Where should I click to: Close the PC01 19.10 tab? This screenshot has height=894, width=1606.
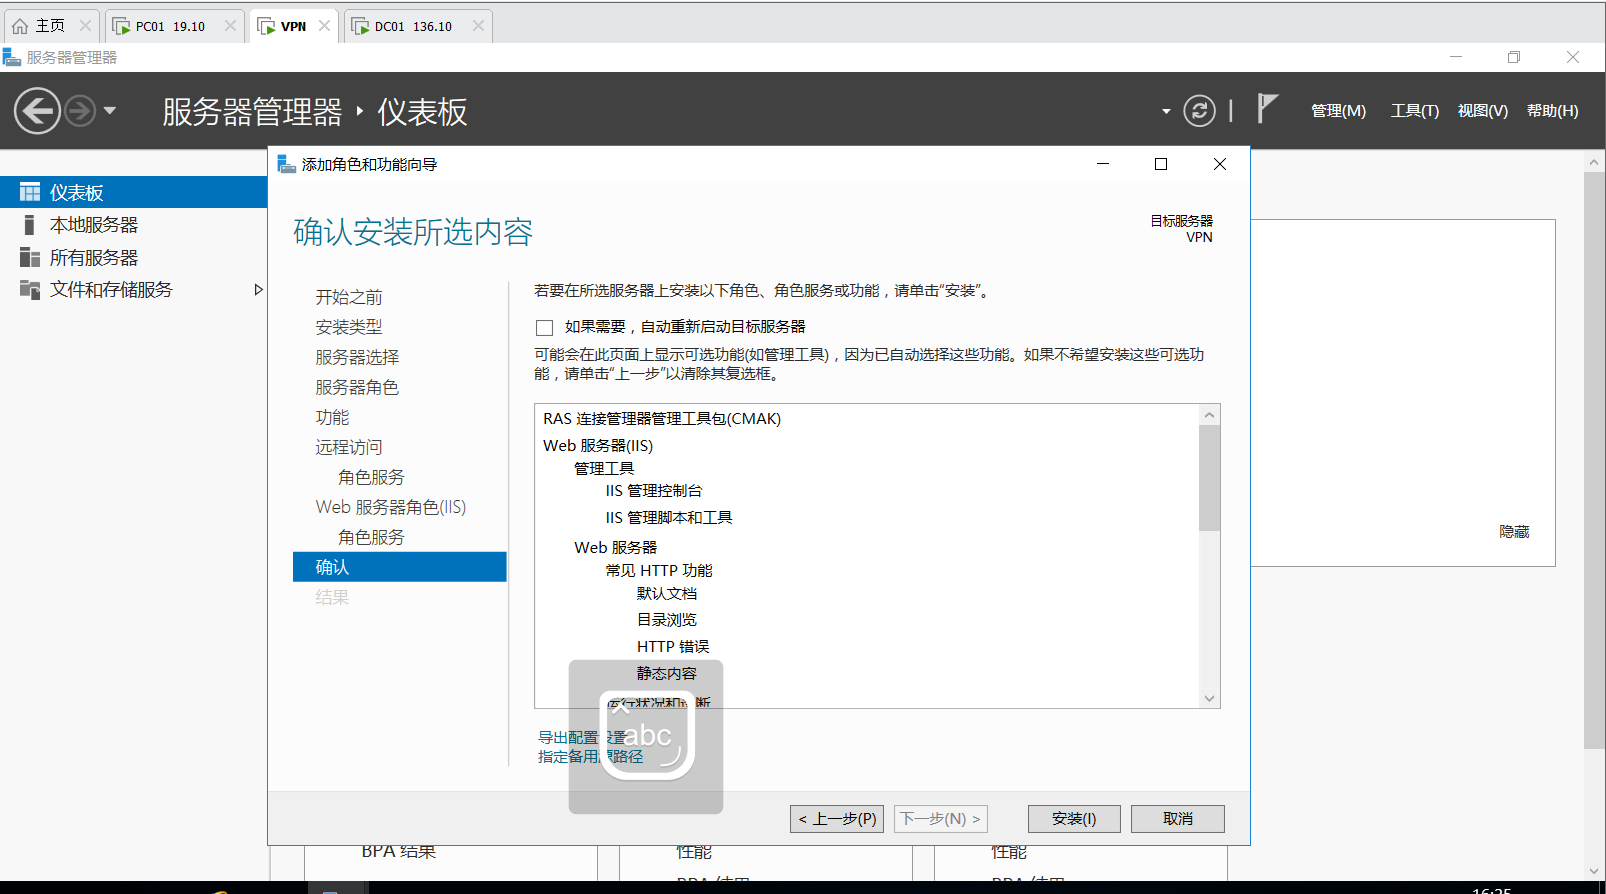(x=230, y=26)
